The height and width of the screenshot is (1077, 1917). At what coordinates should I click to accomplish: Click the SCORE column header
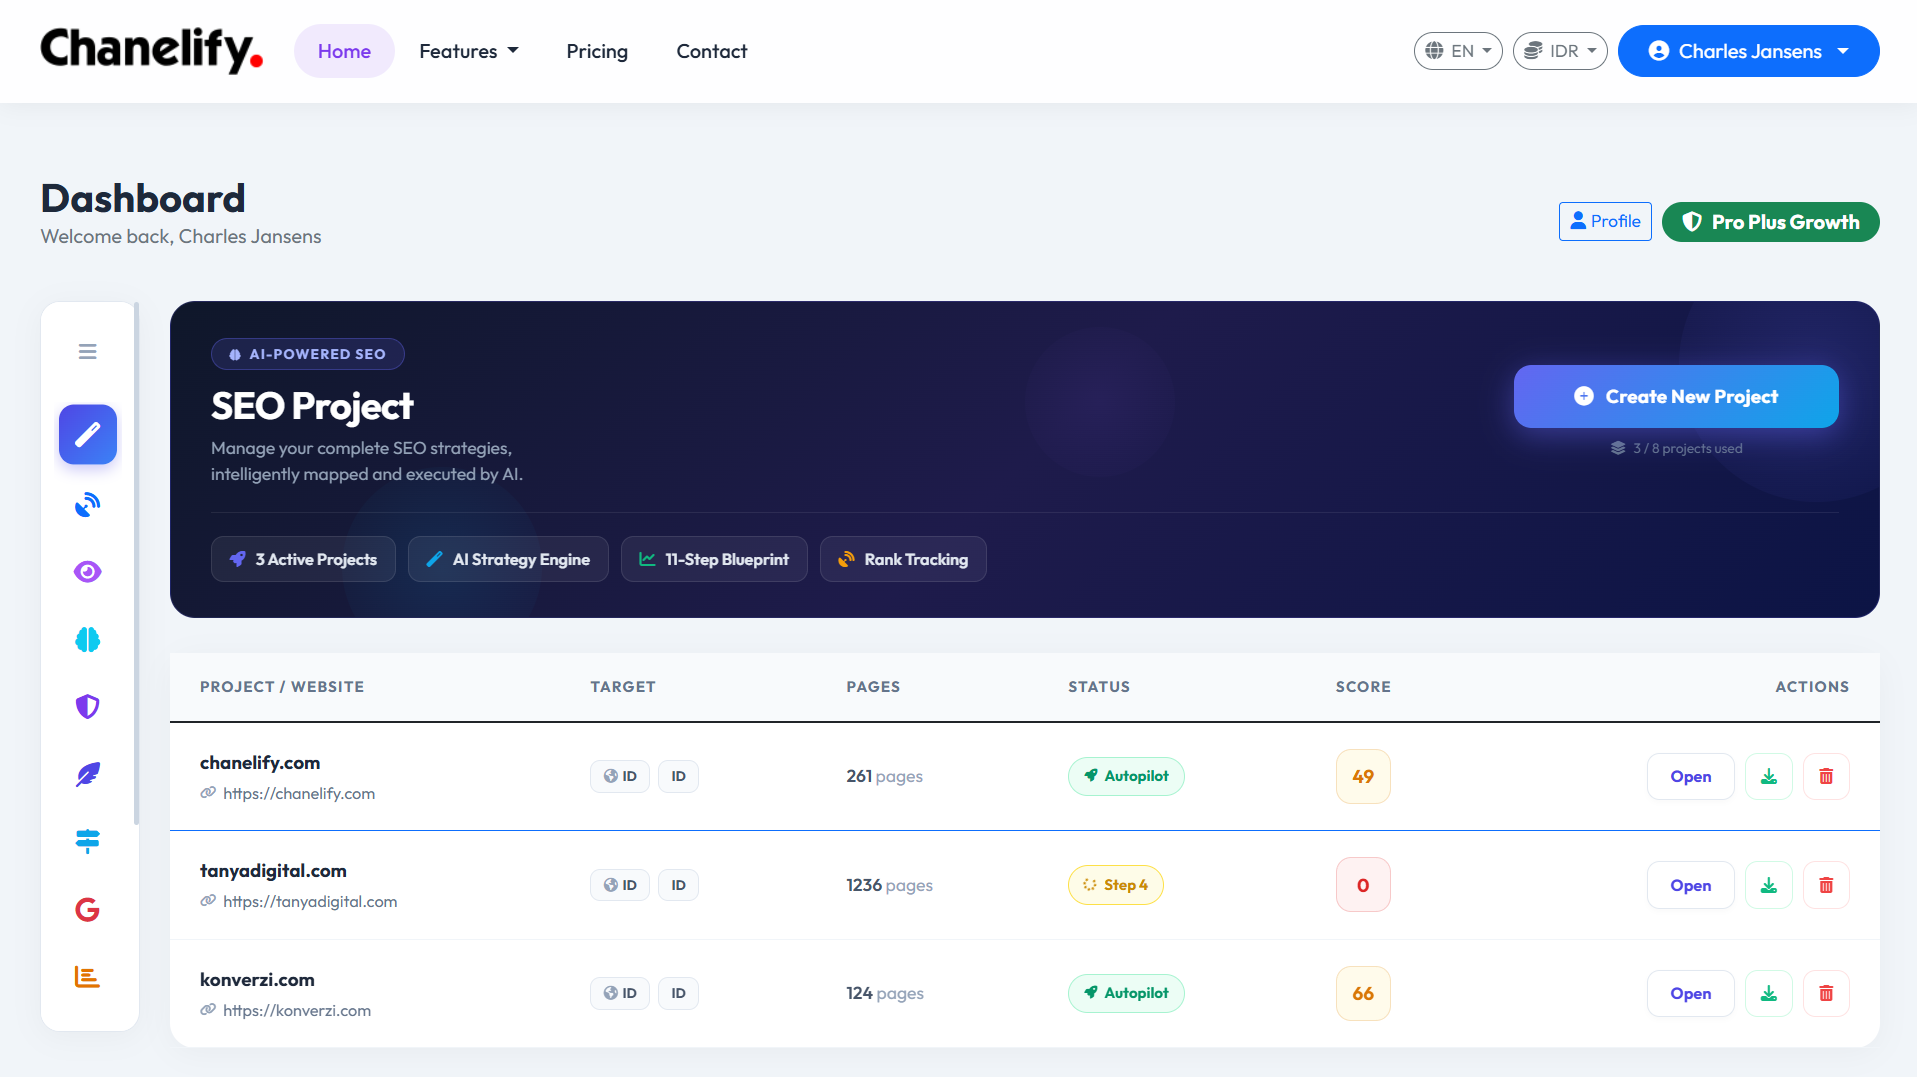pos(1363,687)
